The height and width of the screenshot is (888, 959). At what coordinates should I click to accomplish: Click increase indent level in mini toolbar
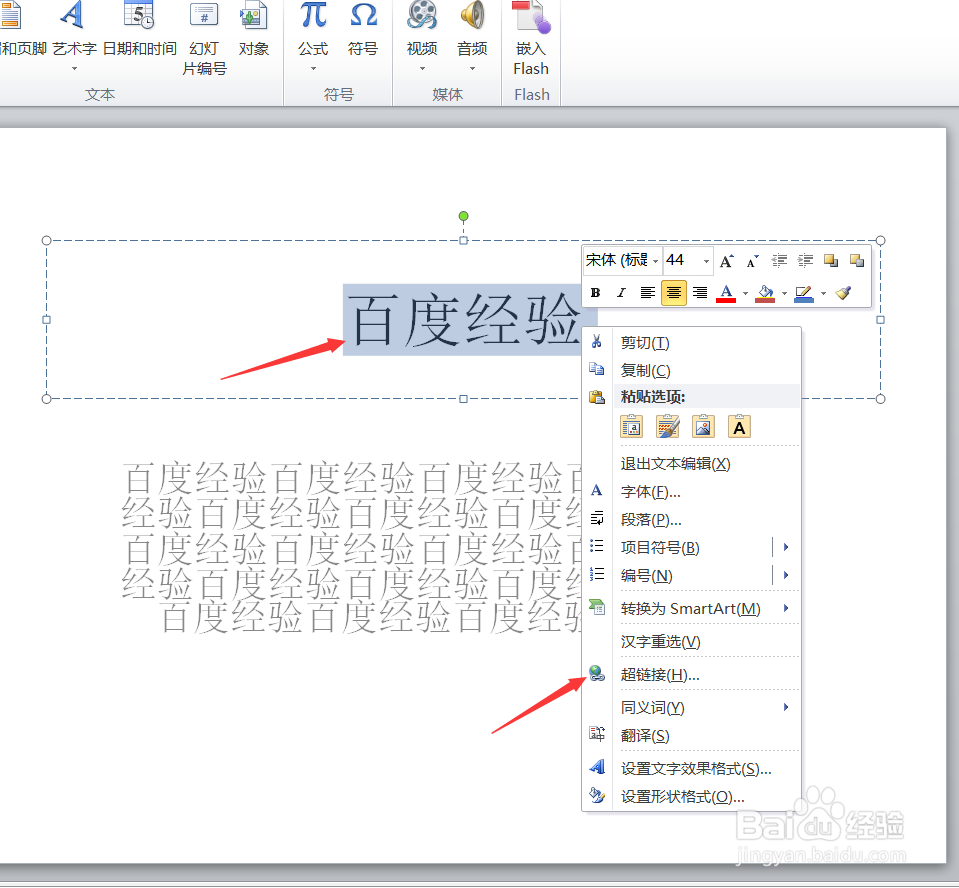point(805,261)
